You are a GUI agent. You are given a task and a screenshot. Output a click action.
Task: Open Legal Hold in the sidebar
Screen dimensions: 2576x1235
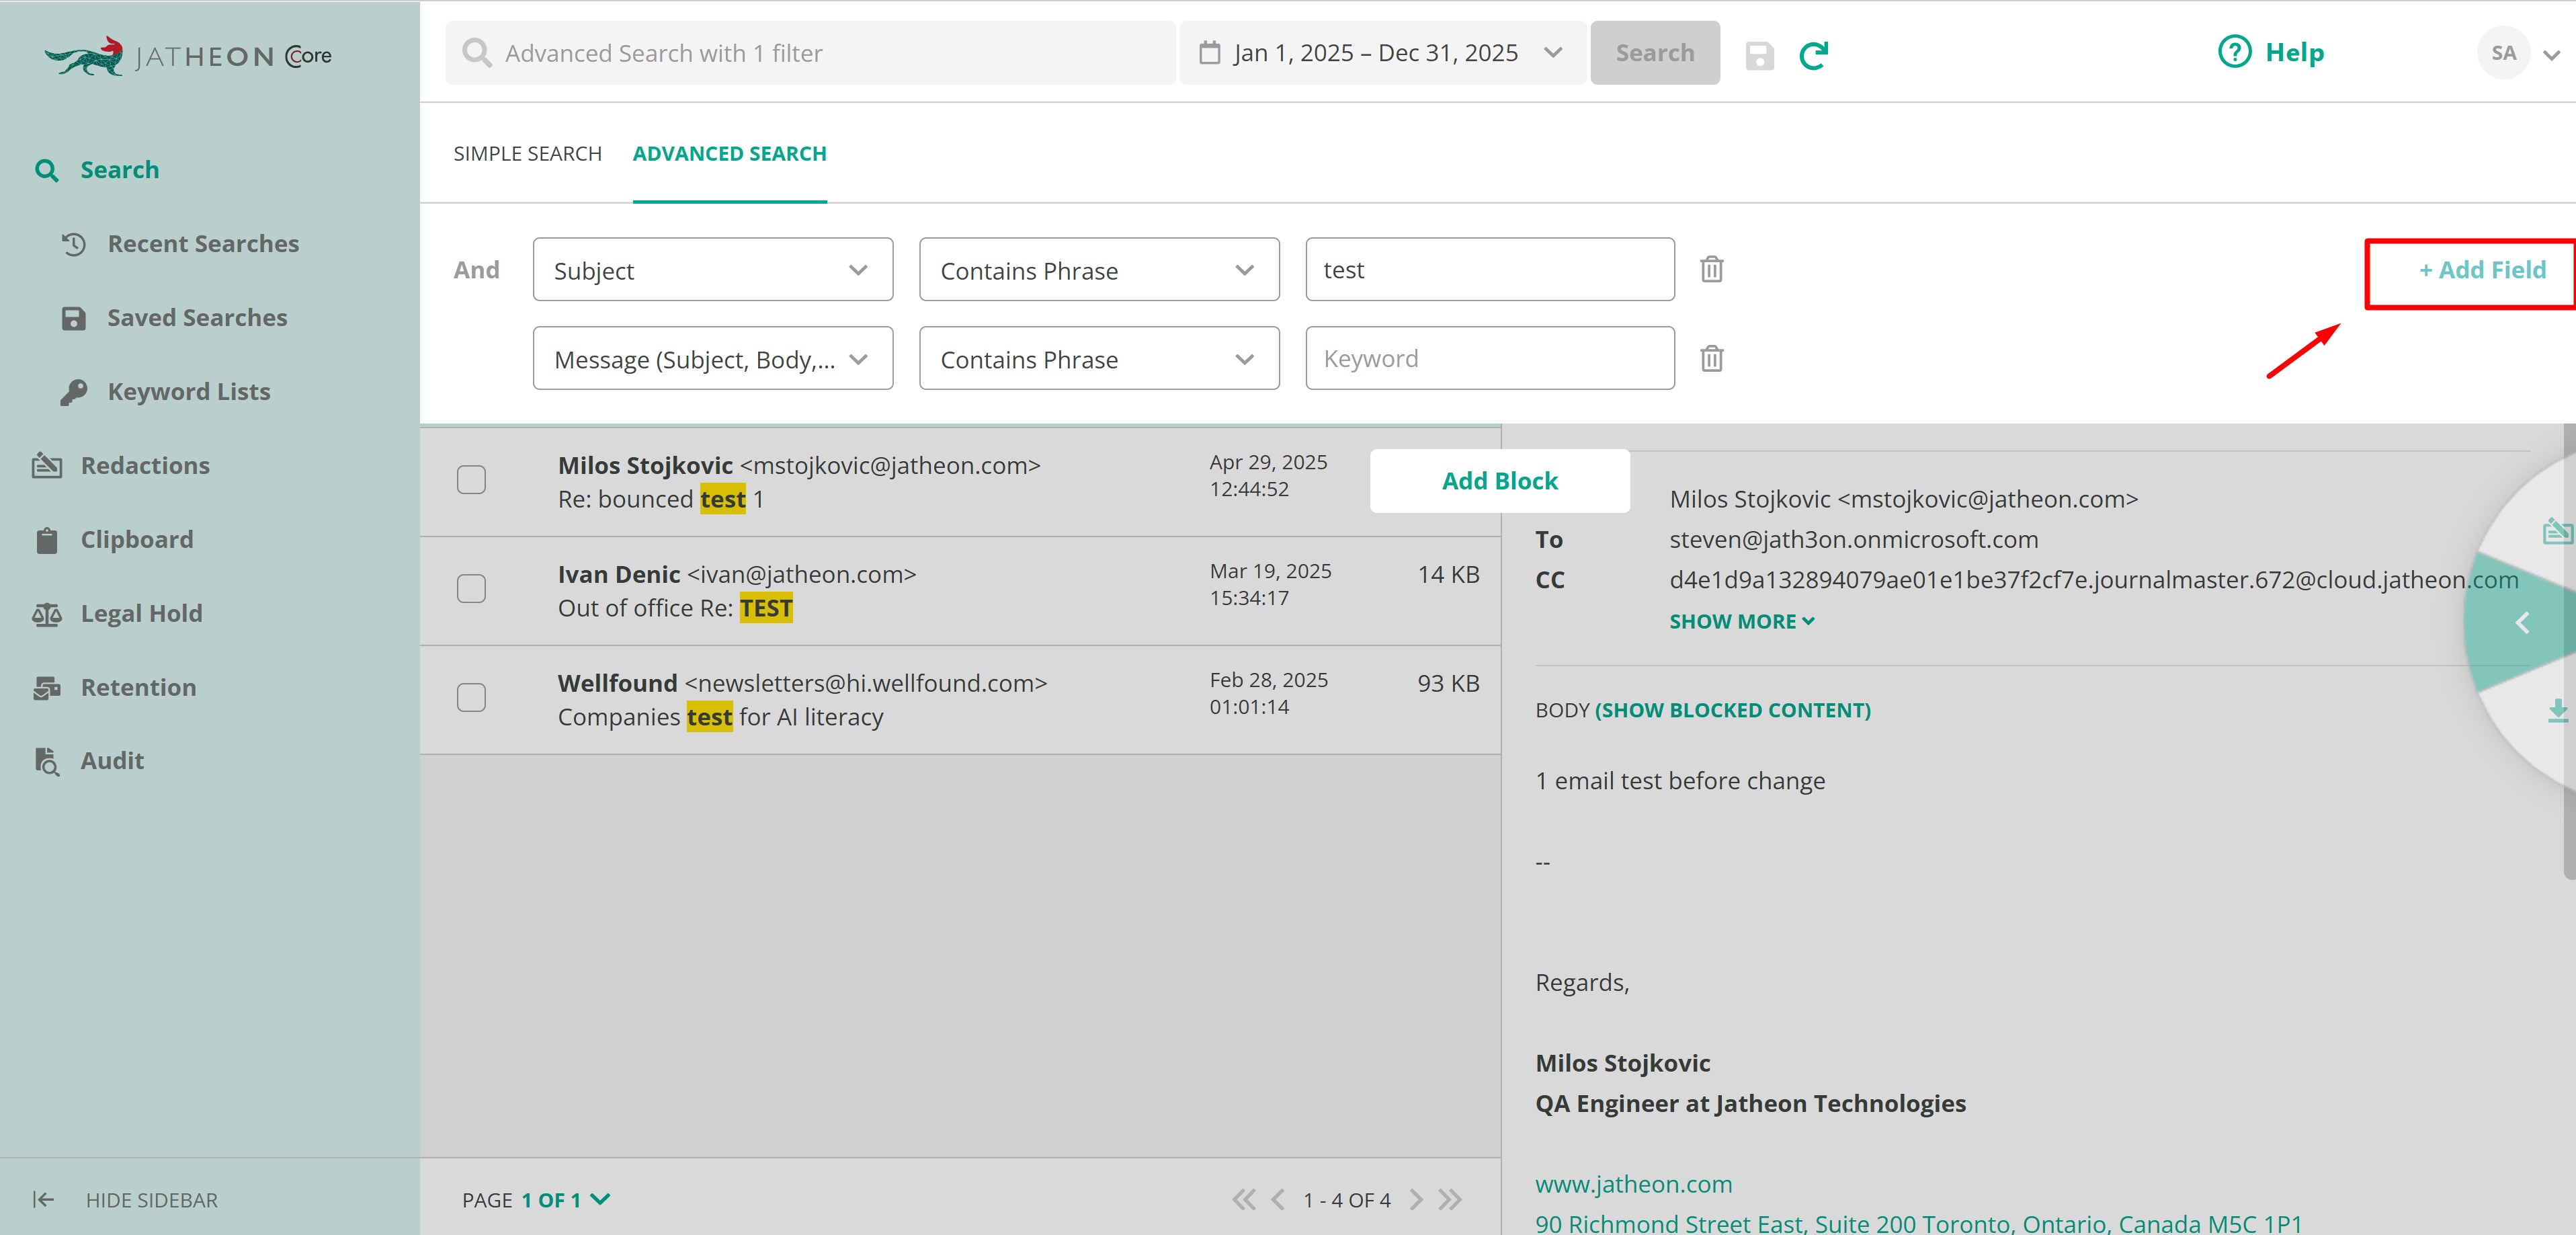coord(141,614)
